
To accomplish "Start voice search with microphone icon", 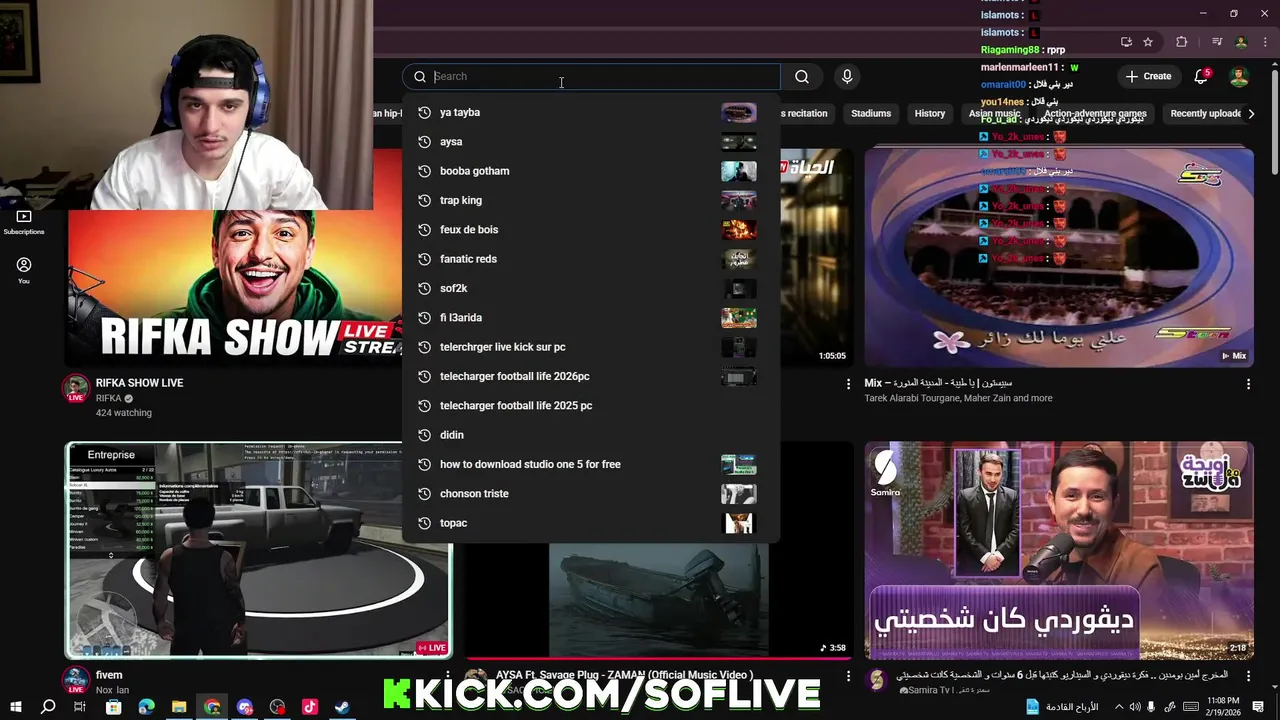I will click(x=847, y=77).
